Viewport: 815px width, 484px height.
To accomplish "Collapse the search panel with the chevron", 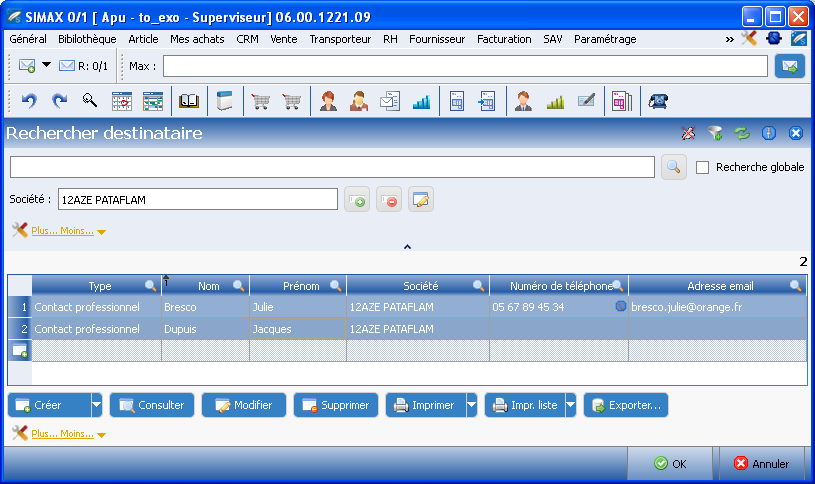I will [407, 246].
